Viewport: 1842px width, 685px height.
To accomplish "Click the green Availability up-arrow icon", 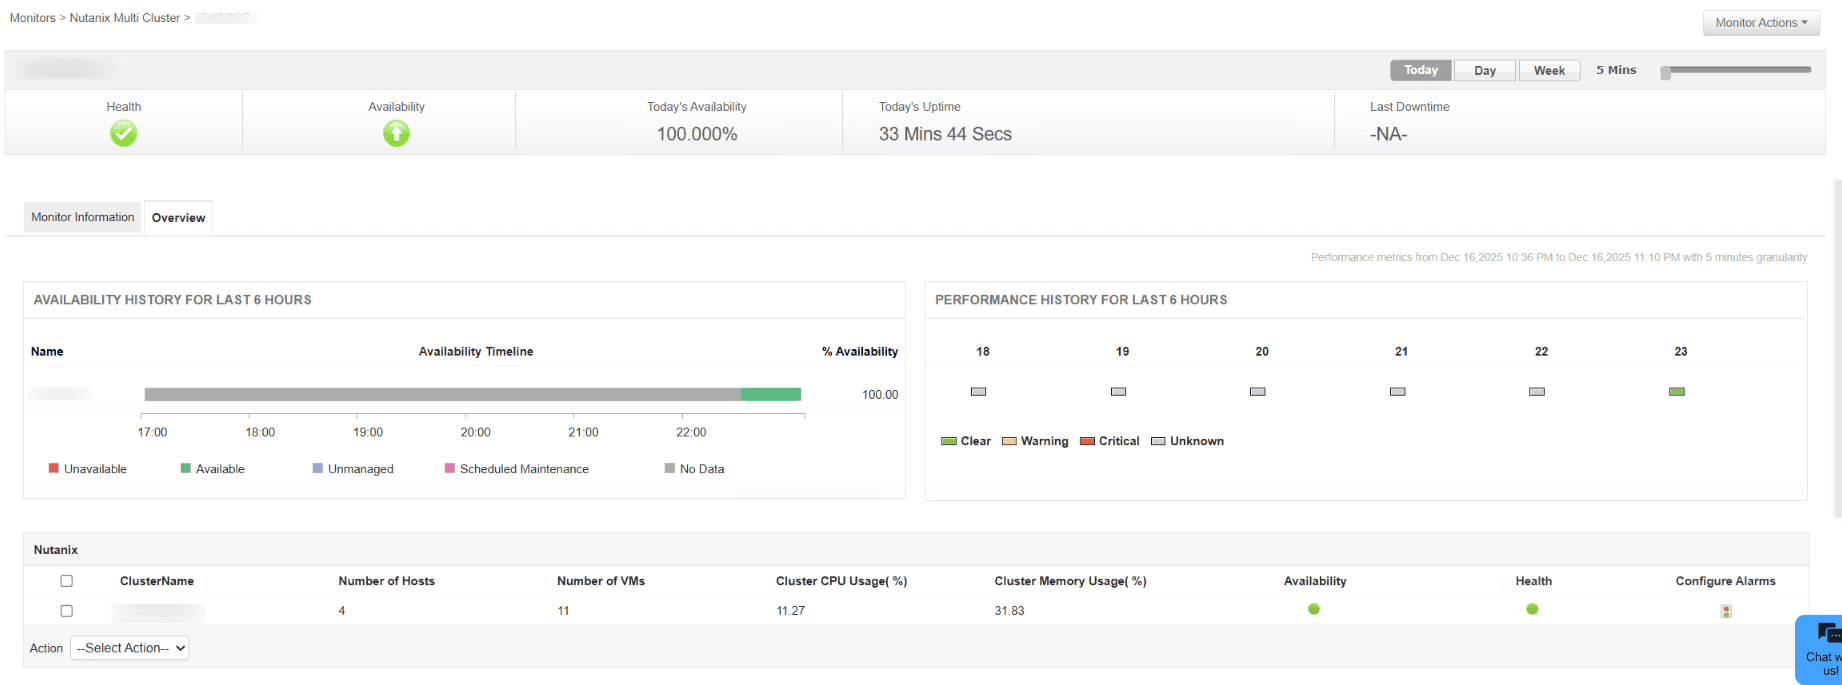I will [396, 133].
